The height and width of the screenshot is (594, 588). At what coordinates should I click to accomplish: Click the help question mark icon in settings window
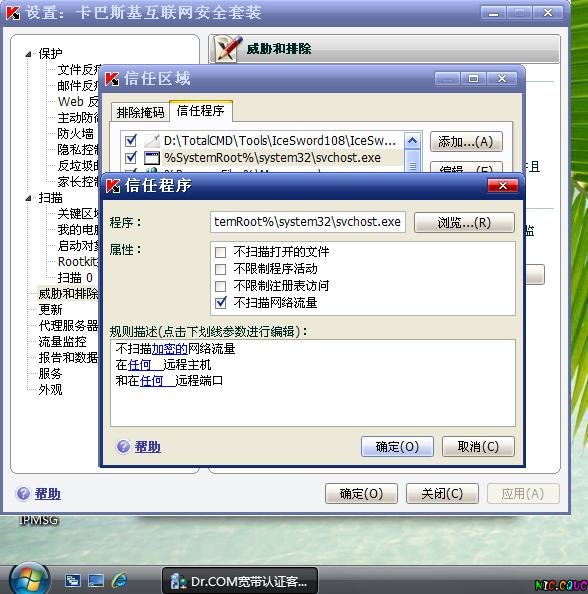23,493
